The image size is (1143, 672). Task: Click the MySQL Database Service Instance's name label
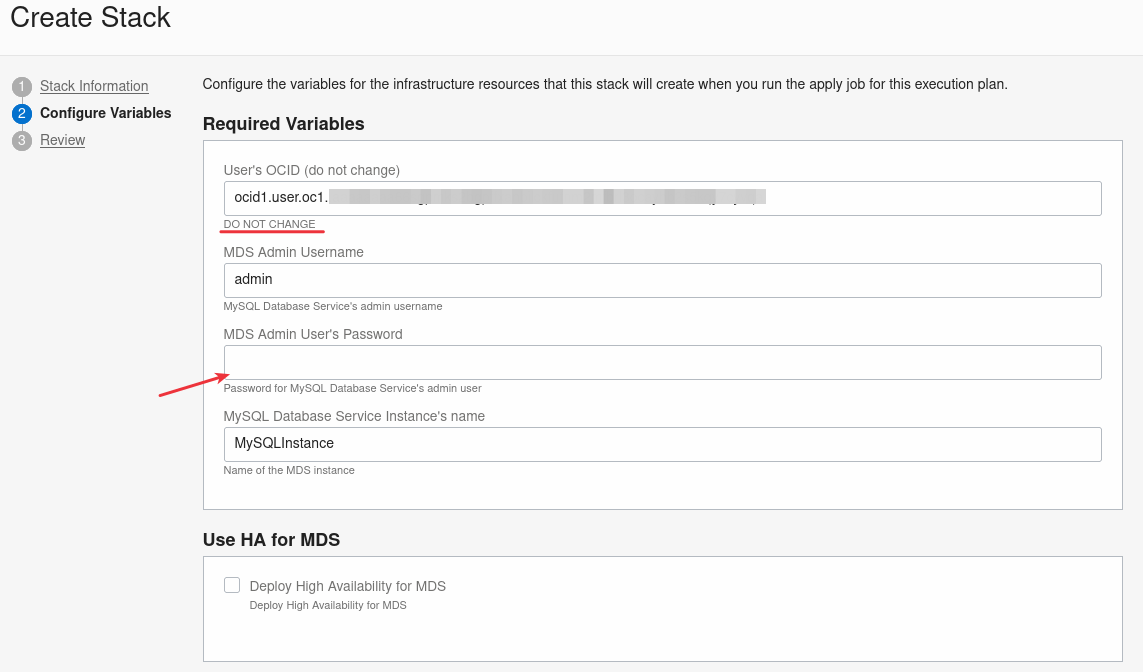point(354,416)
